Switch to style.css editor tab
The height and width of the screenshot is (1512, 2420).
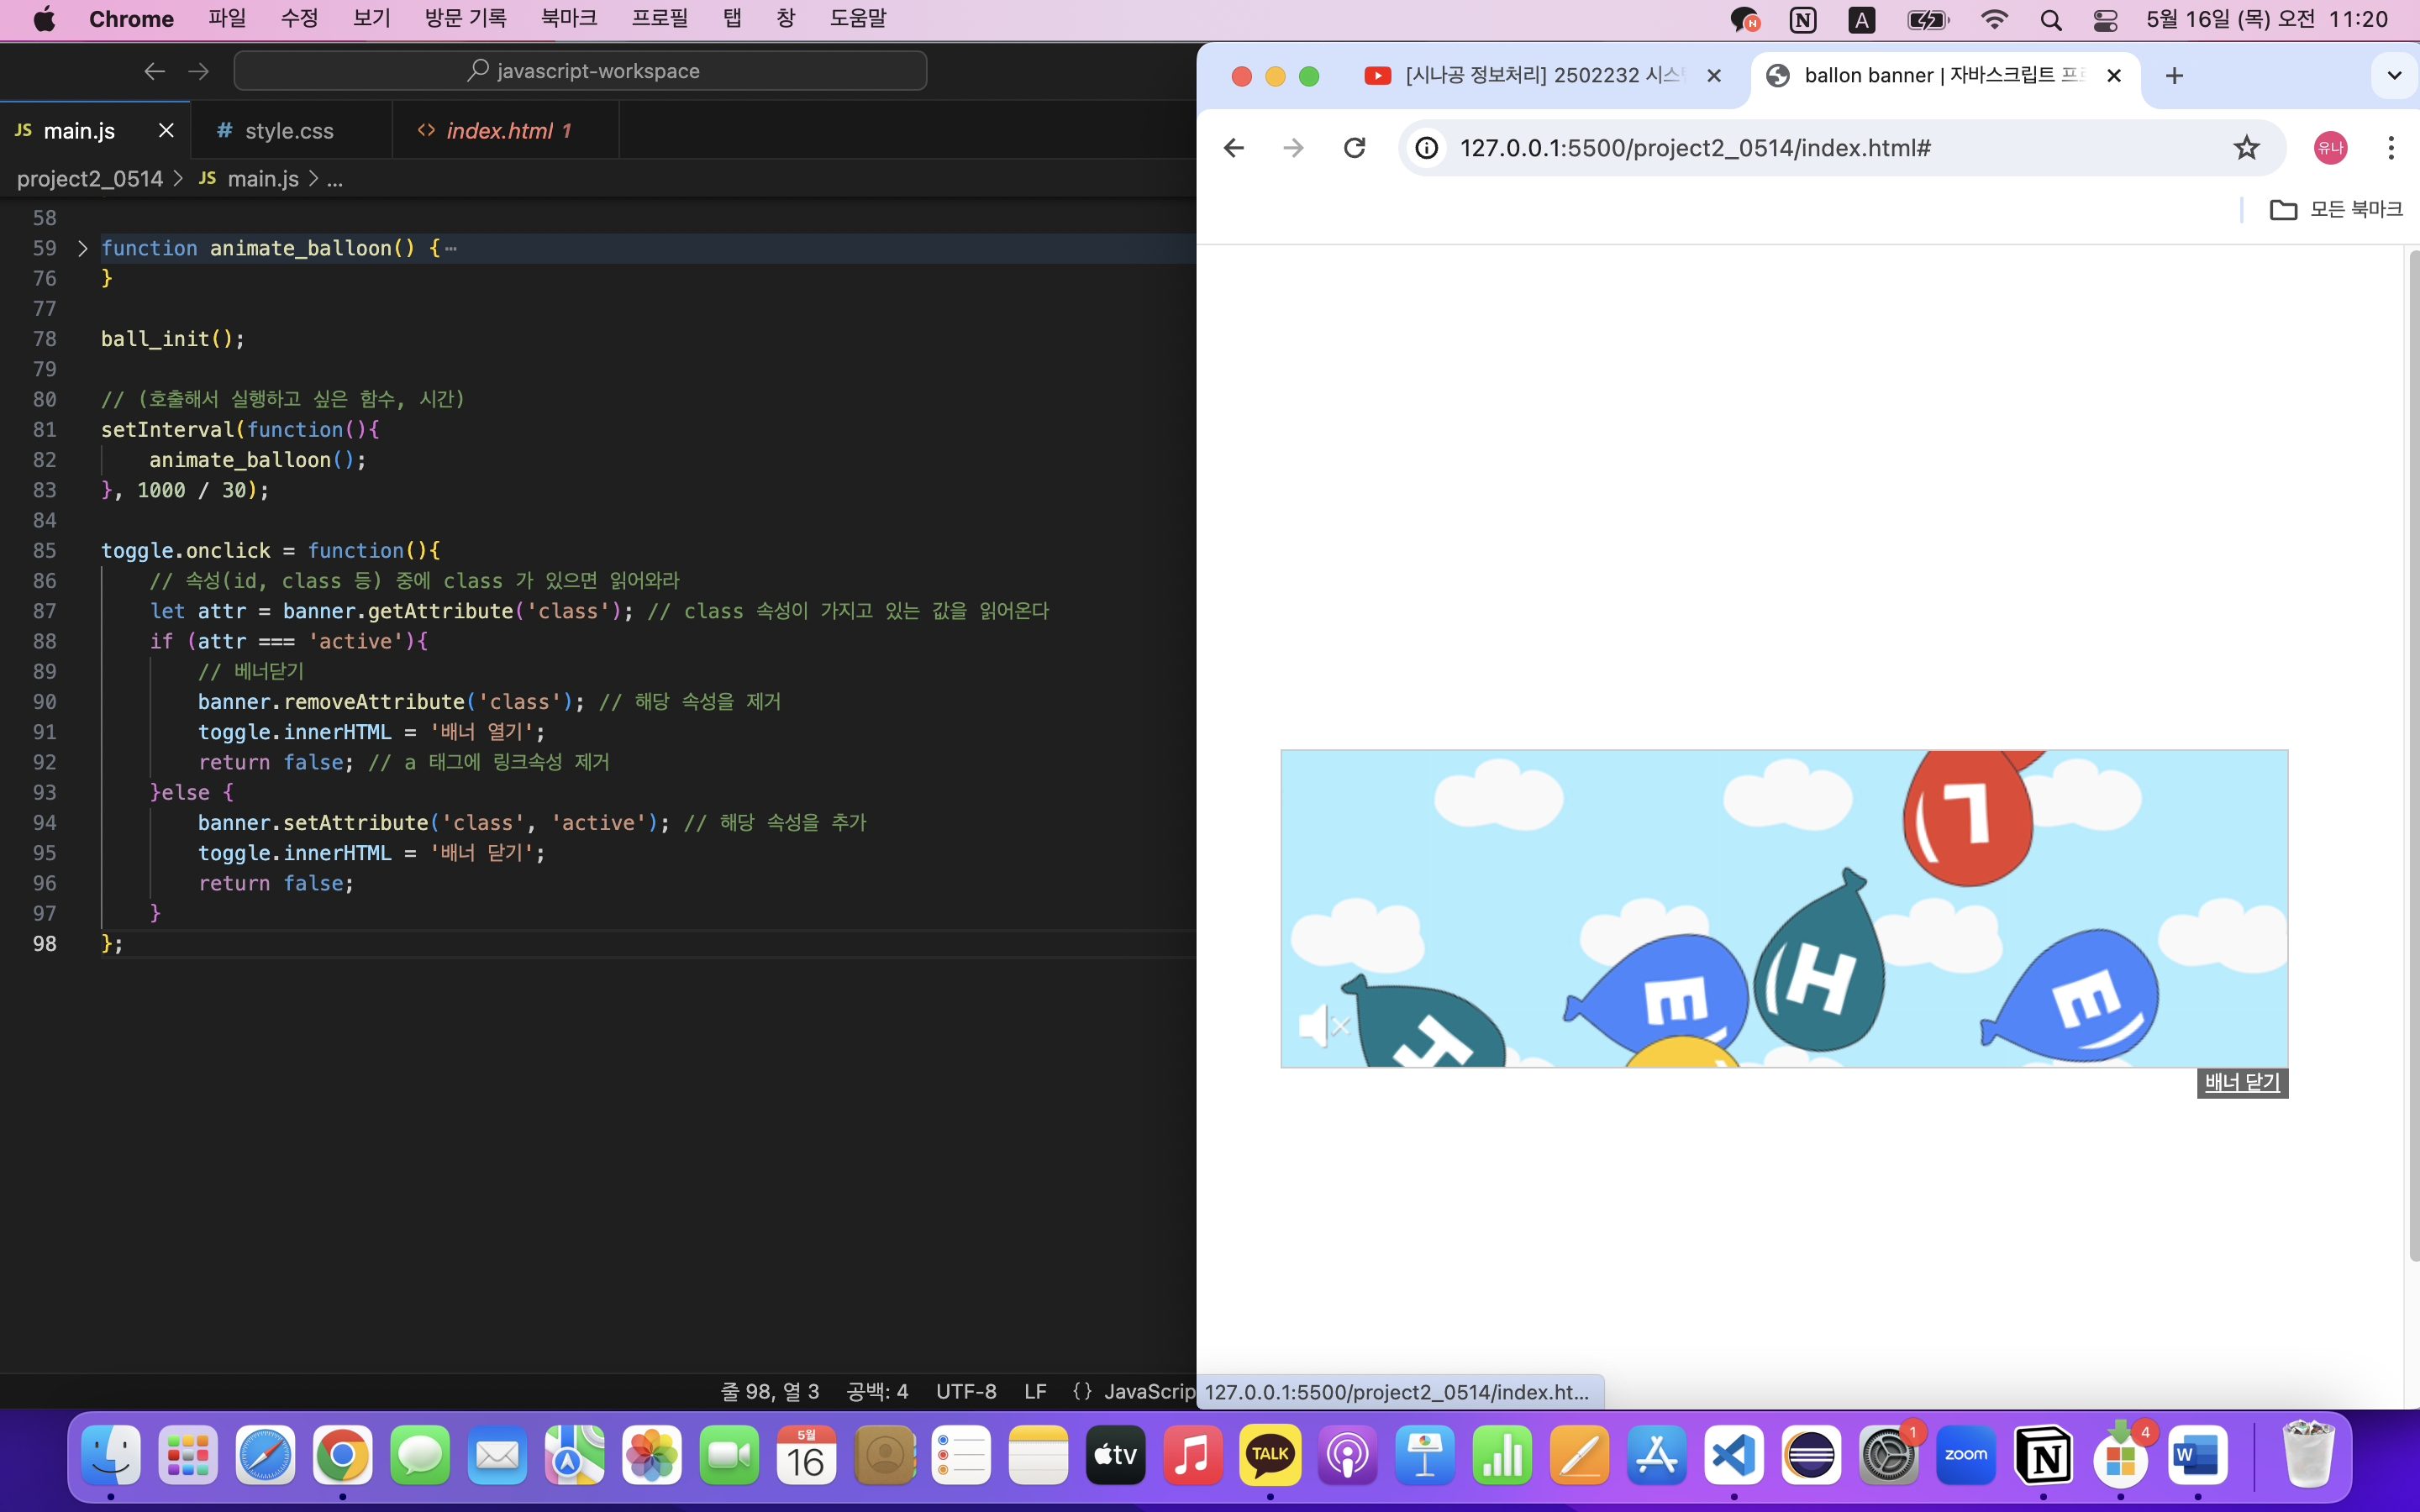(288, 131)
